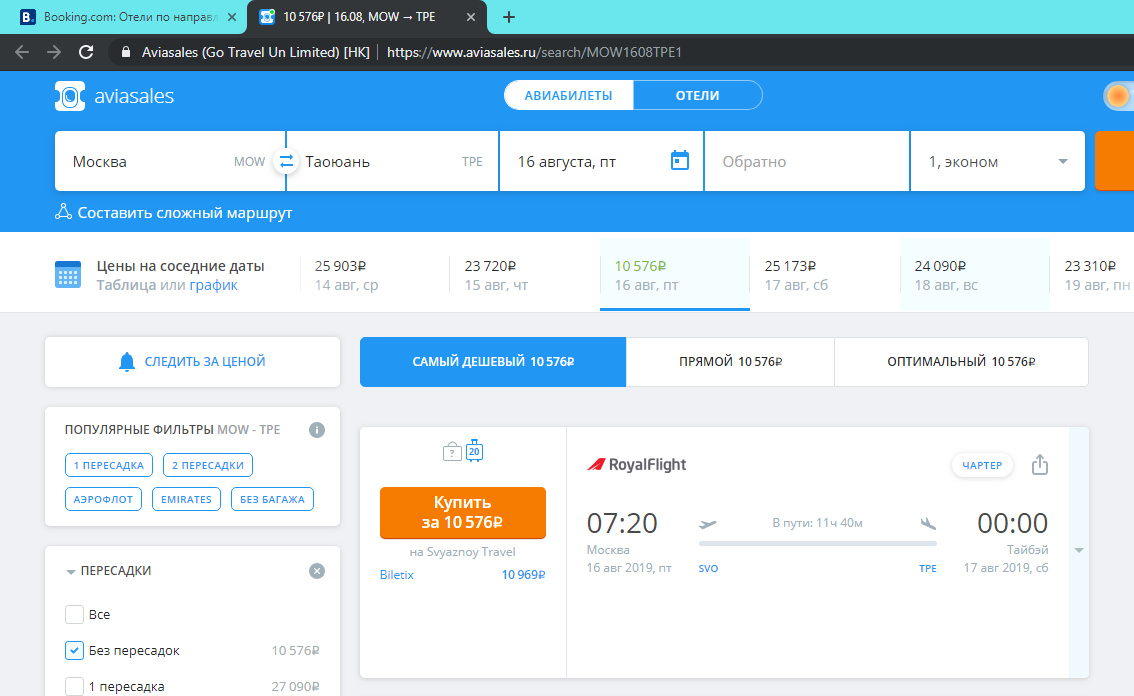This screenshot has height=696, width=1134.
Task: Share the RoyalFlight ticket
Action: coord(1039,464)
